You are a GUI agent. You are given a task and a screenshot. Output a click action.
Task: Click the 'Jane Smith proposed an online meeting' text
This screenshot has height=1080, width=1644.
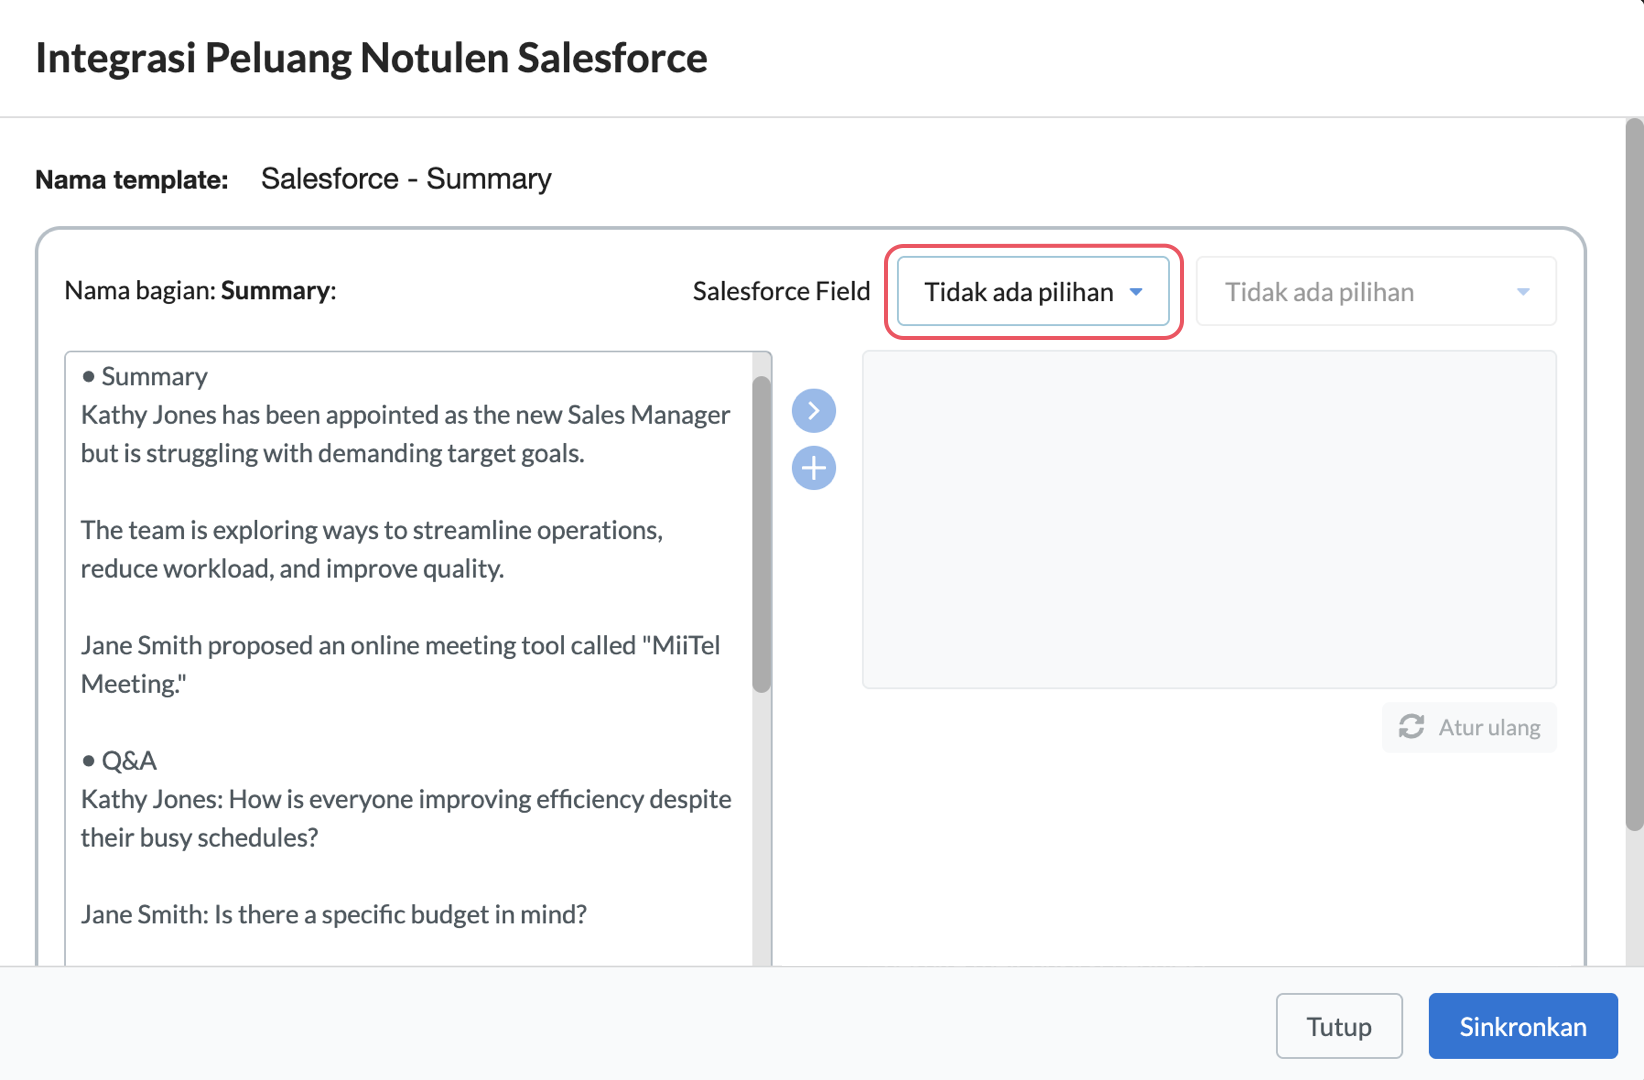coord(400,664)
